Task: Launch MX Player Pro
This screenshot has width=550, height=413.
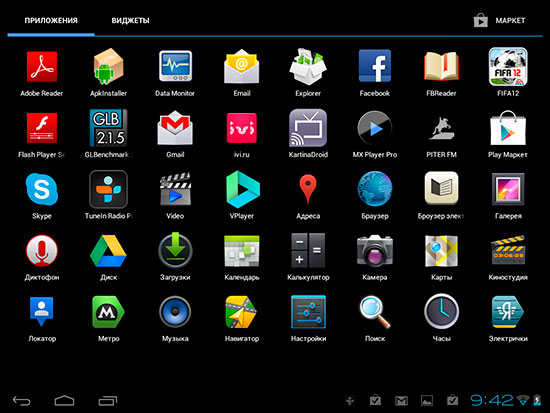Action: (375, 128)
